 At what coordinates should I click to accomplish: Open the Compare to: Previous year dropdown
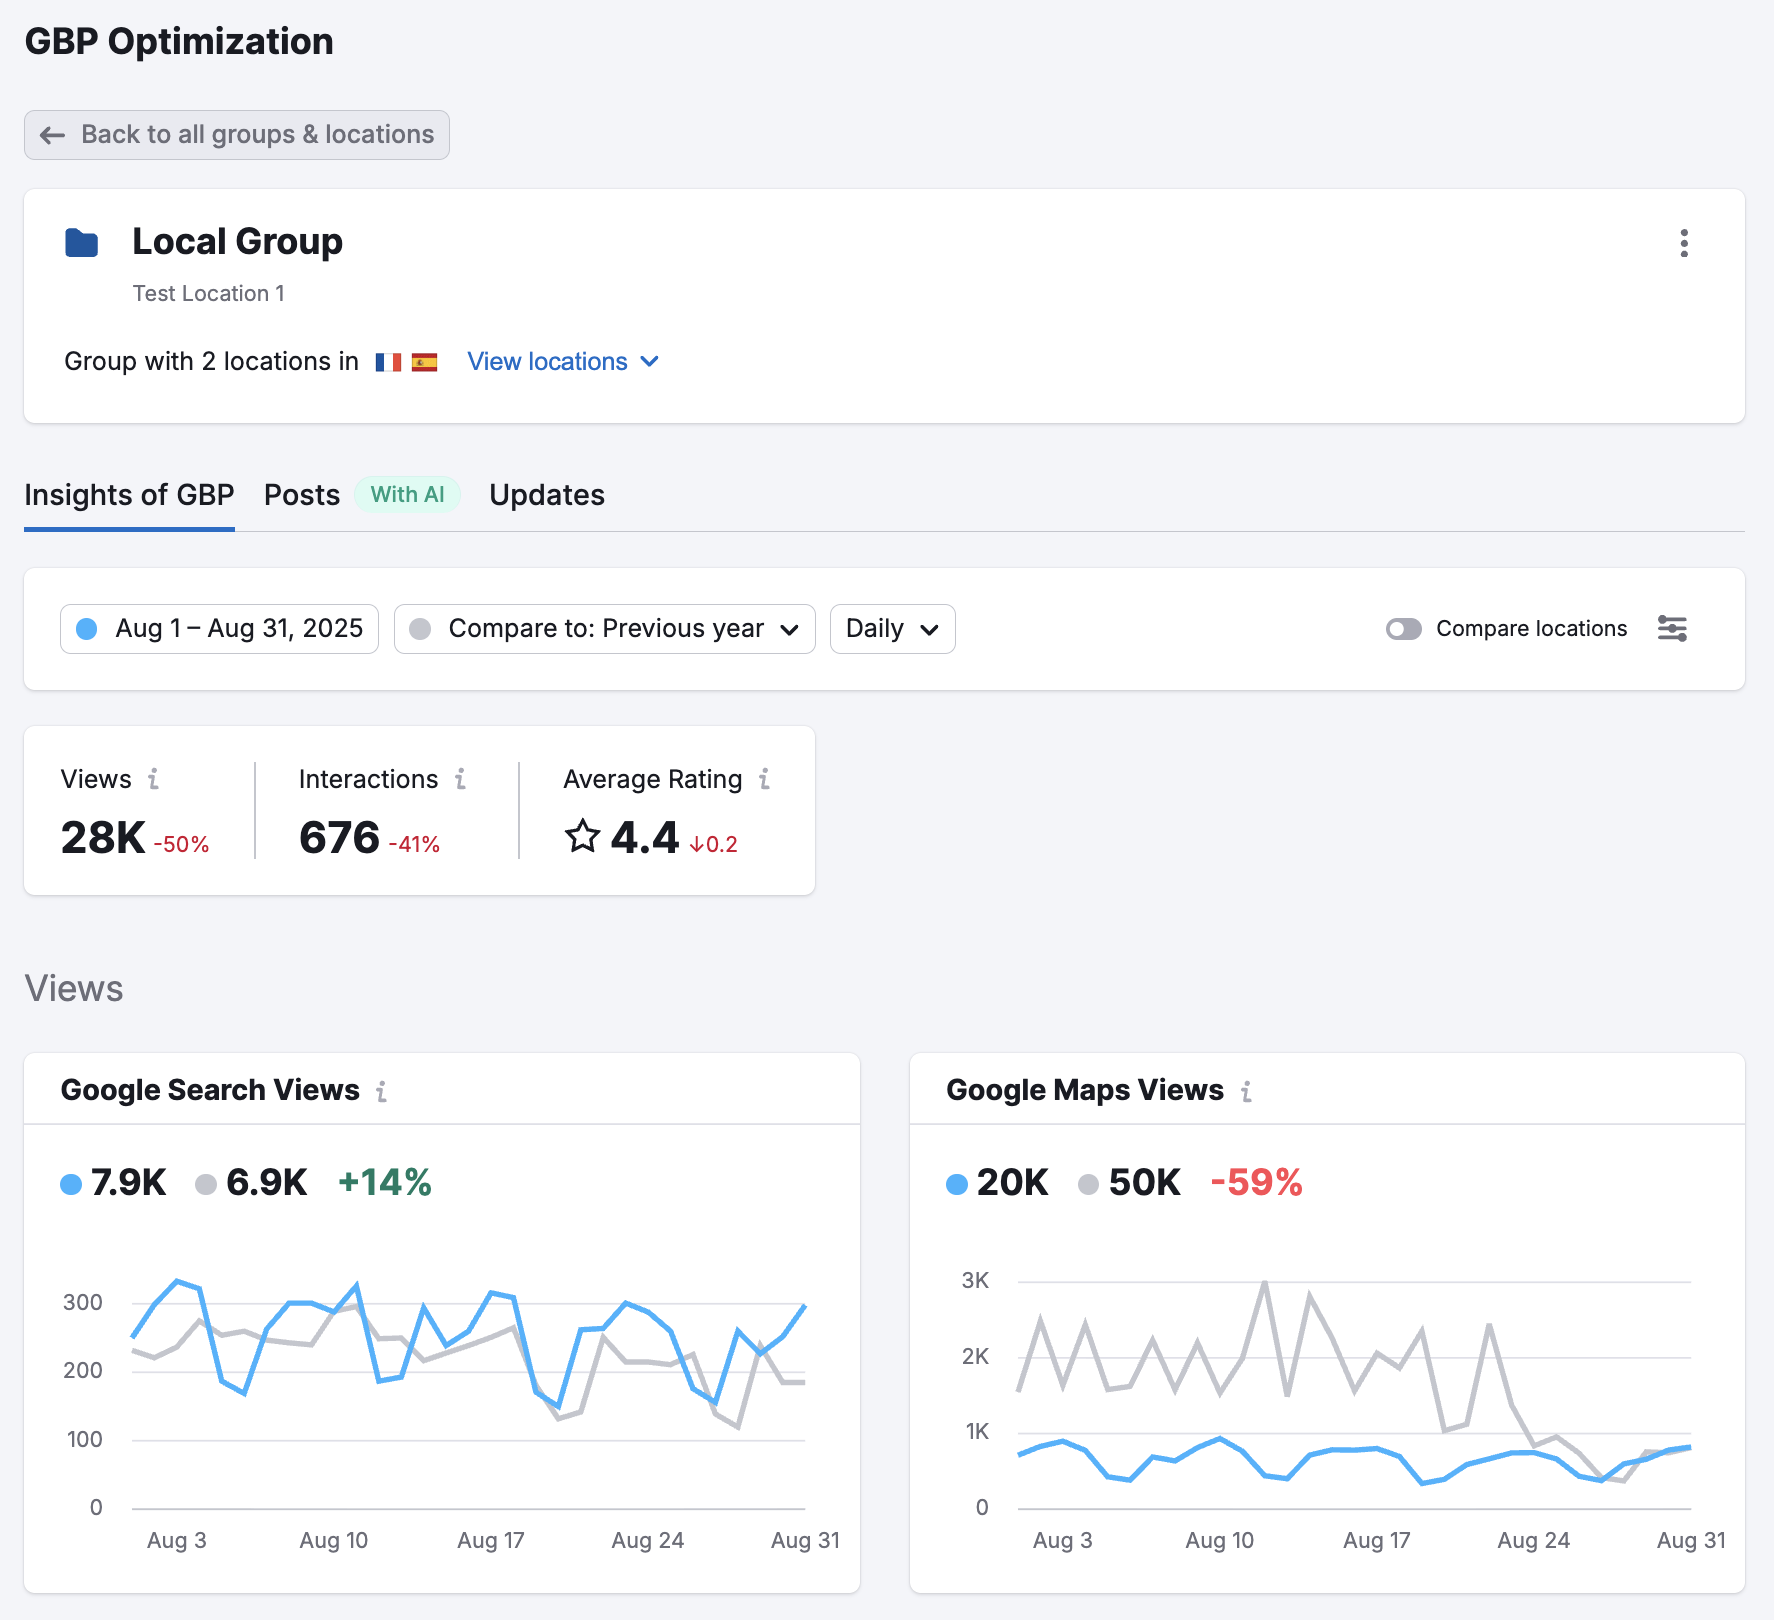tap(605, 629)
